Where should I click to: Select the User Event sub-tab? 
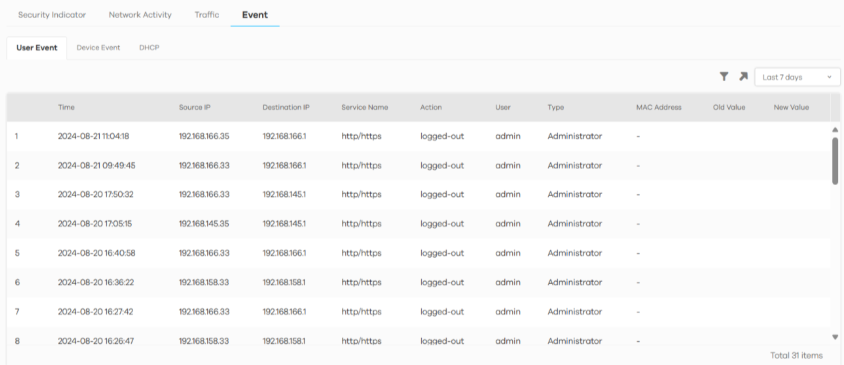(x=37, y=47)
